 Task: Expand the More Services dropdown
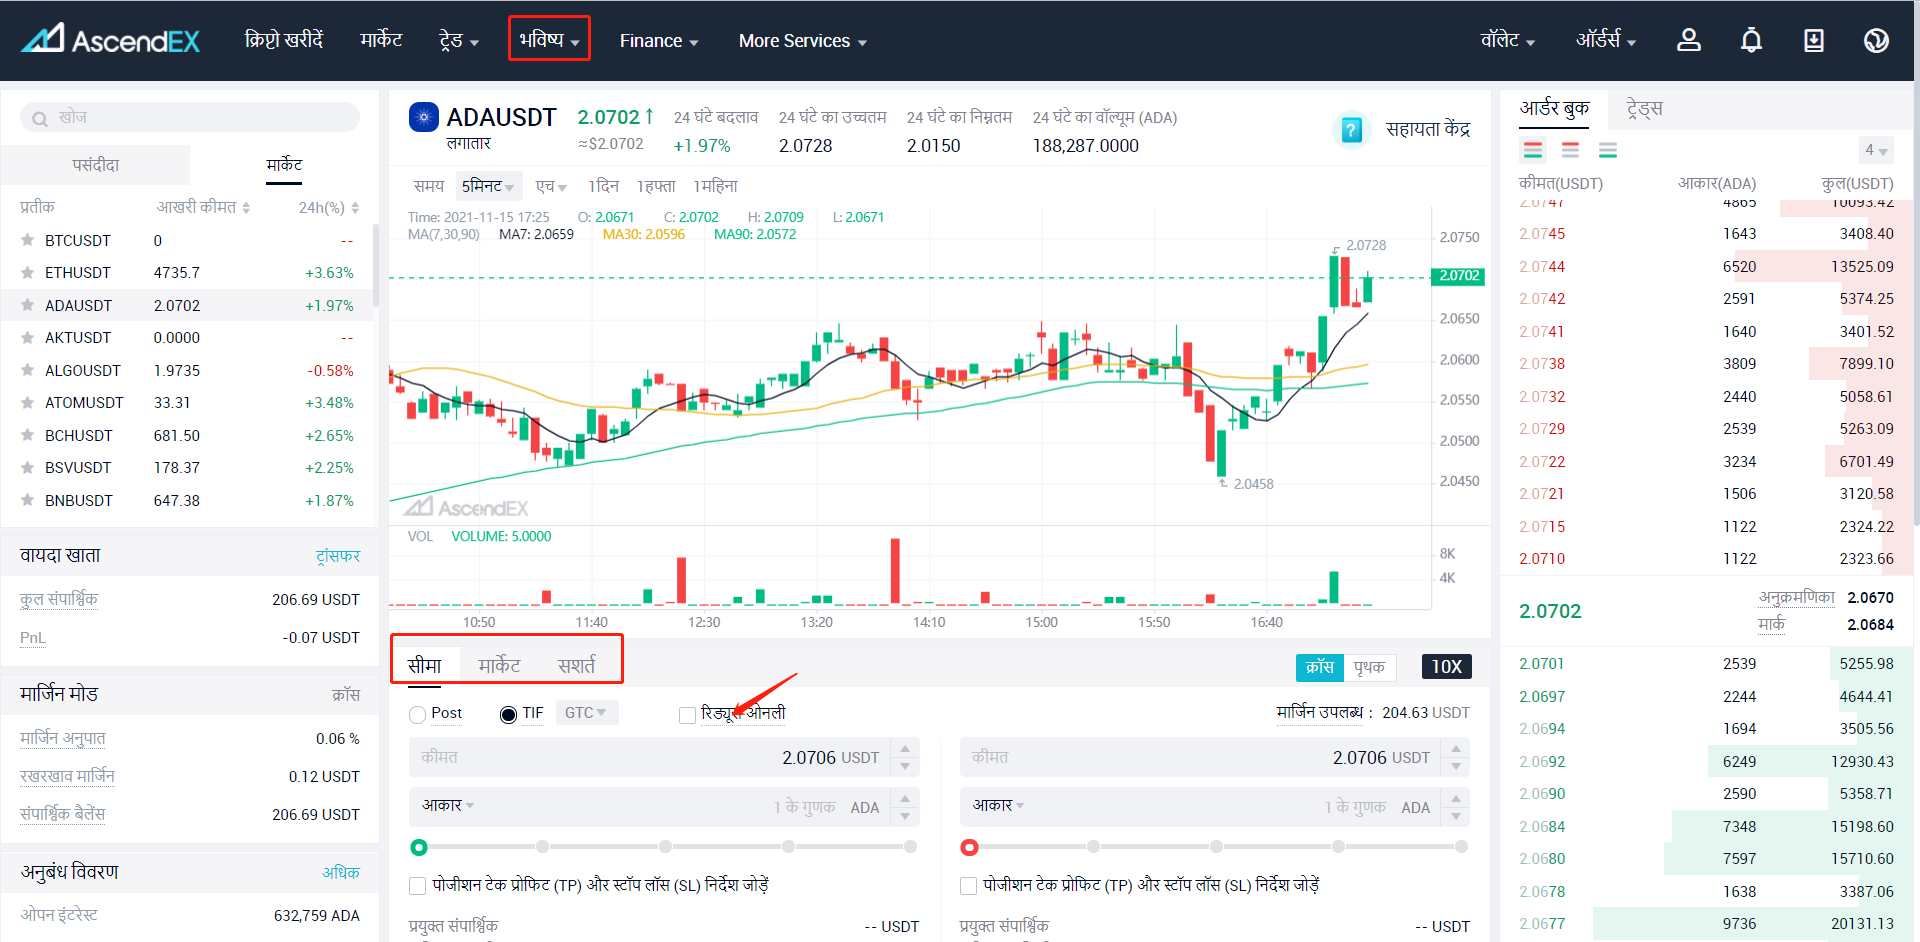(x=803, y=41)
